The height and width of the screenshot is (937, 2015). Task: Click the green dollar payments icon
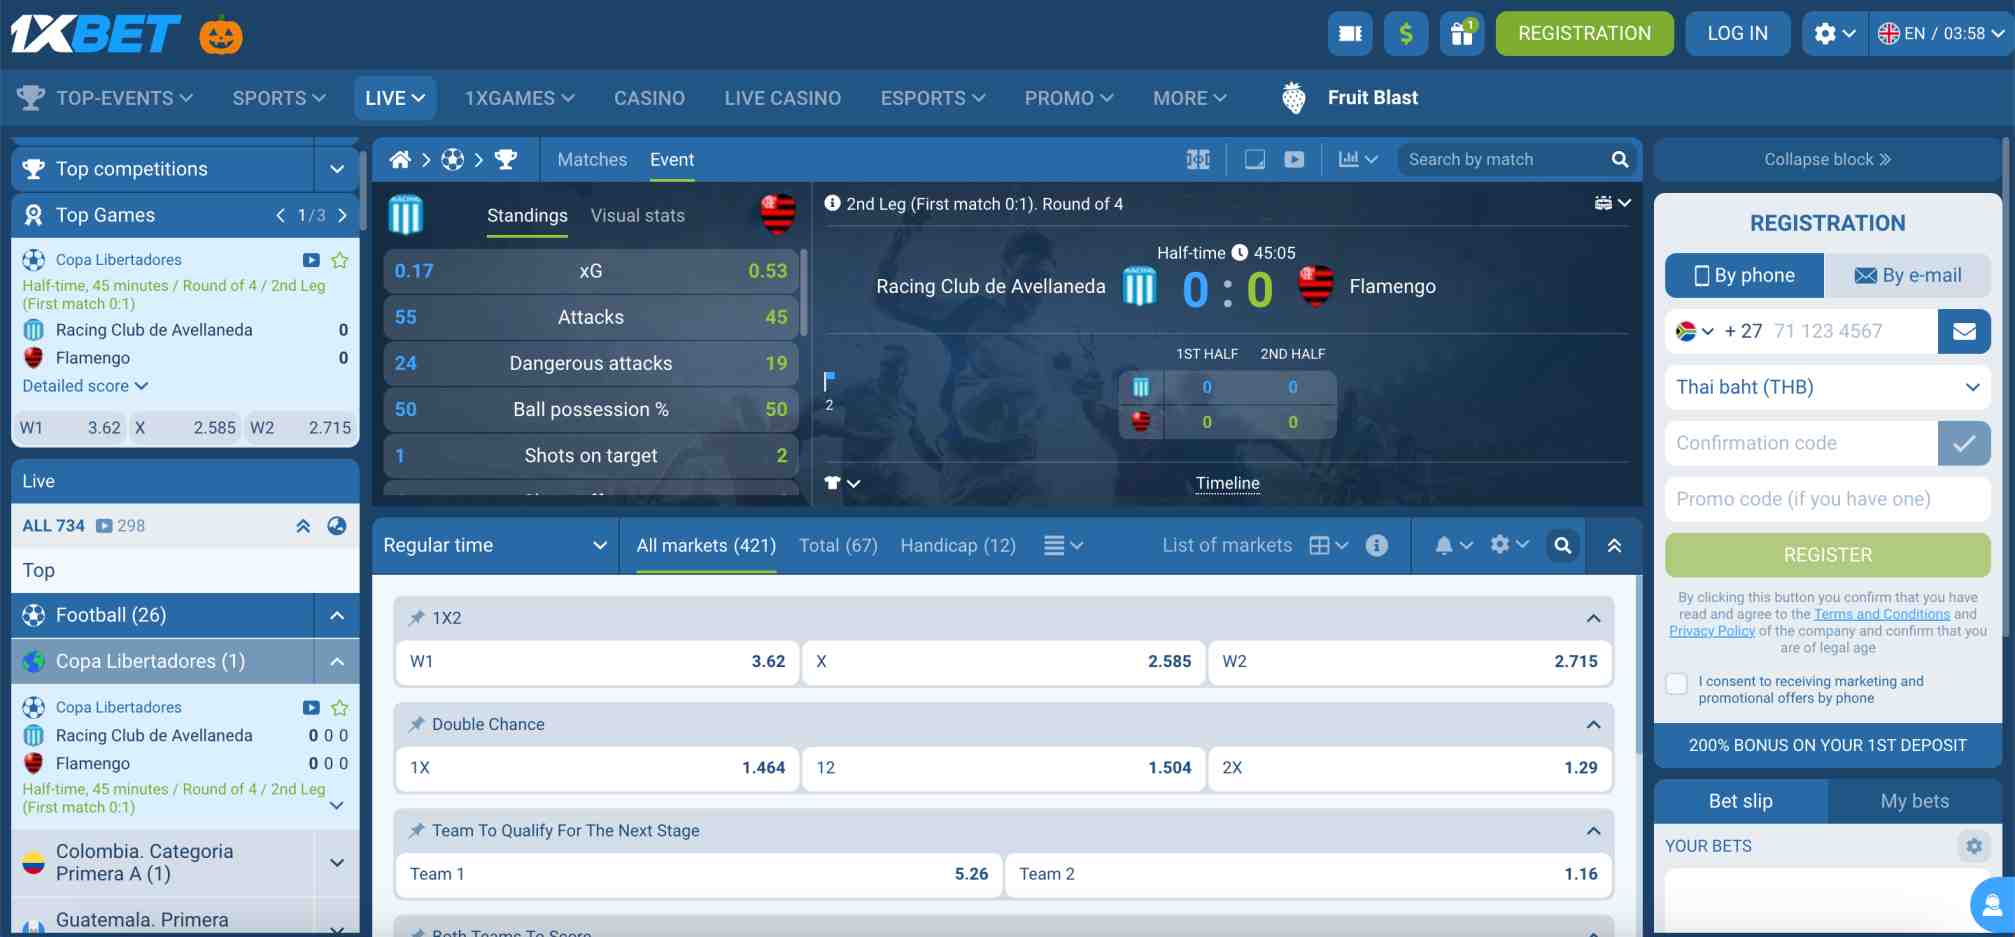[1405, 33]
